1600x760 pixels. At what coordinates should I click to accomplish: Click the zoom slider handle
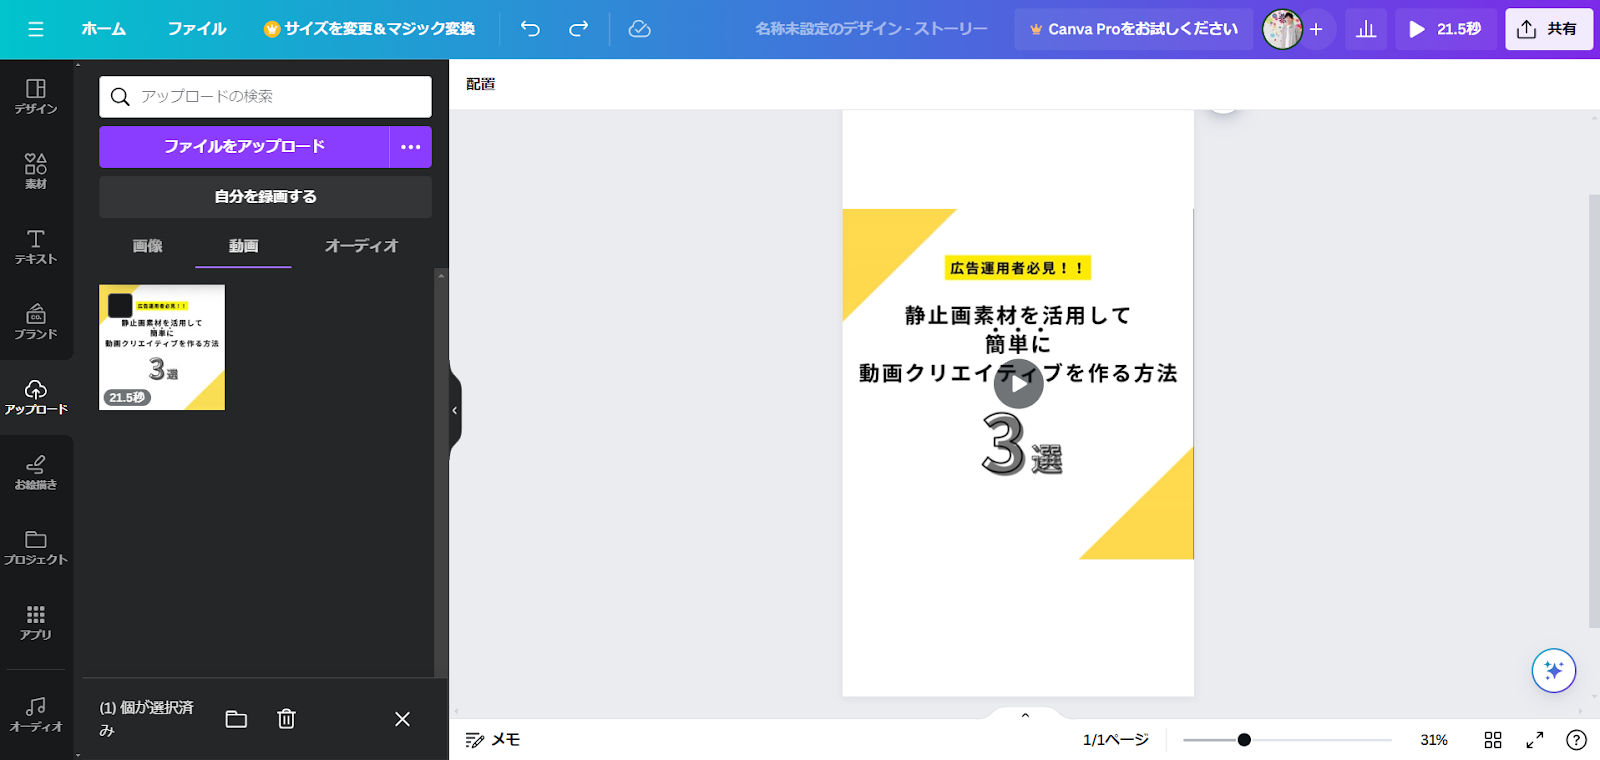(1244, 740)
